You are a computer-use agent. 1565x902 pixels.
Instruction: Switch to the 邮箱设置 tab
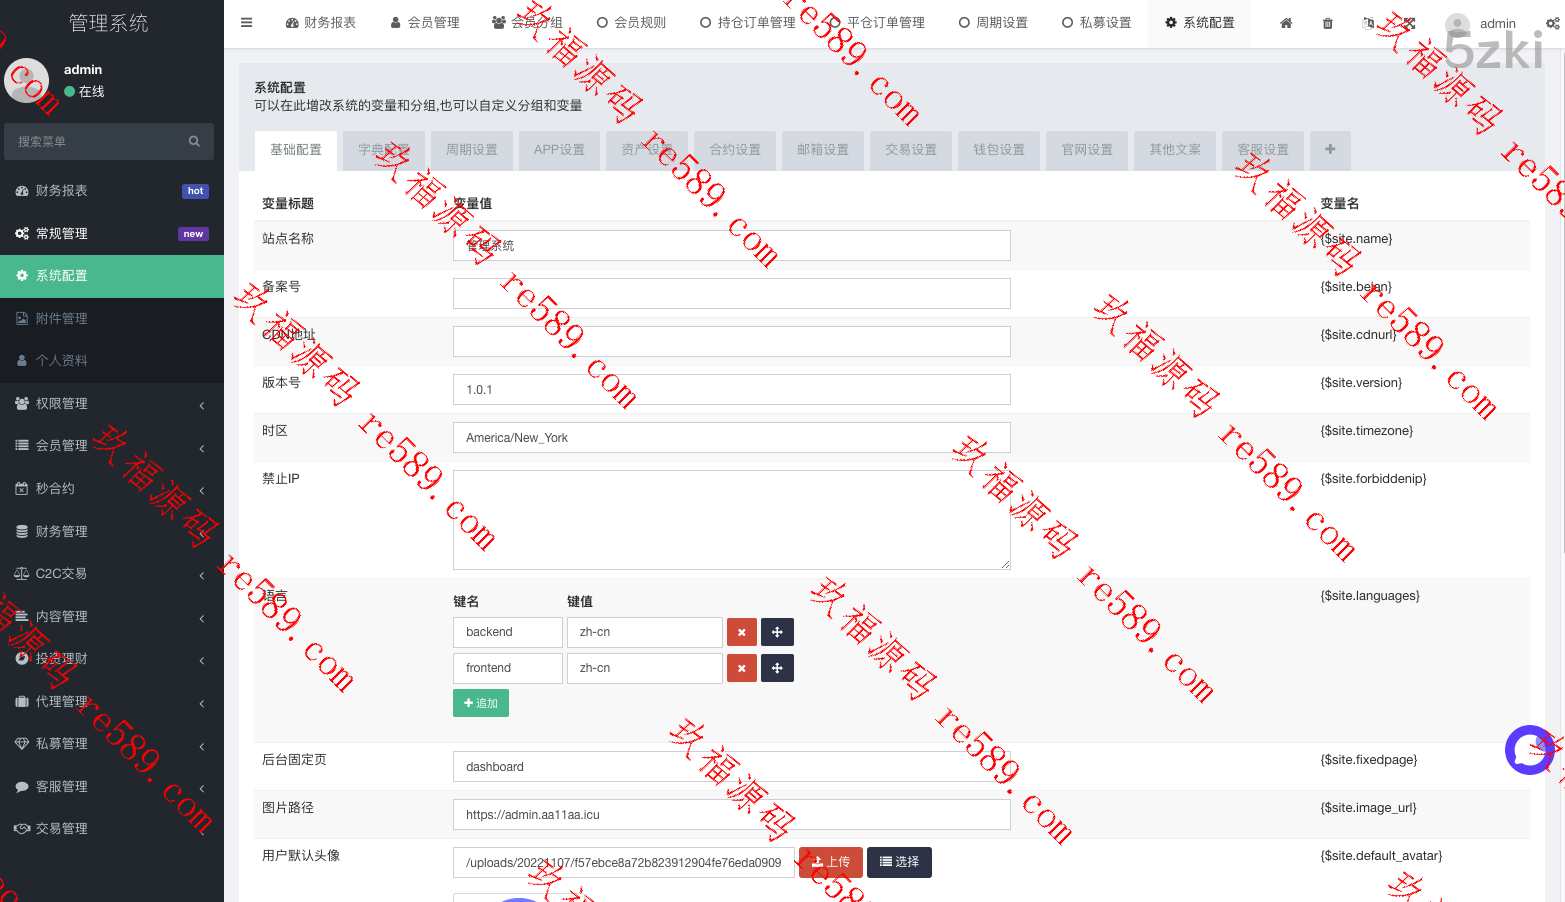(823, 150)
